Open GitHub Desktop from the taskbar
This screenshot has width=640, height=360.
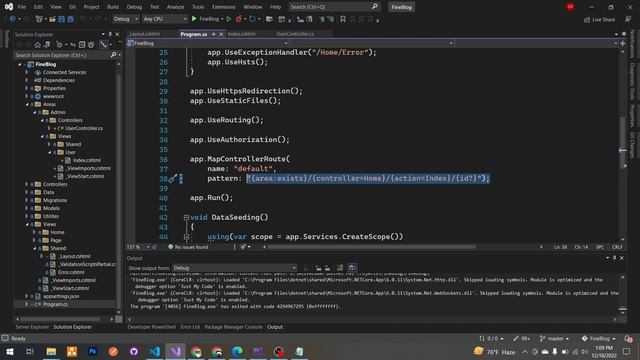pyautogui.click(x=134, y=351)
